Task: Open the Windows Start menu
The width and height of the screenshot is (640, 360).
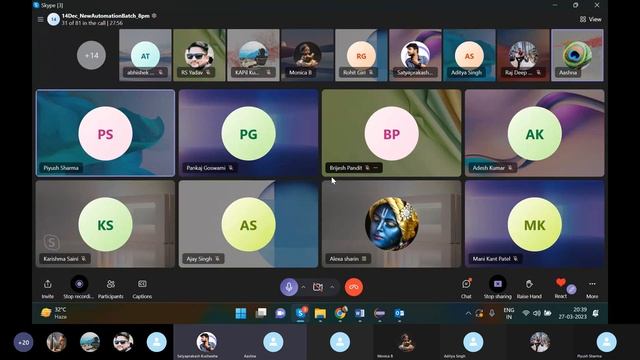Action: coord(241,313)
